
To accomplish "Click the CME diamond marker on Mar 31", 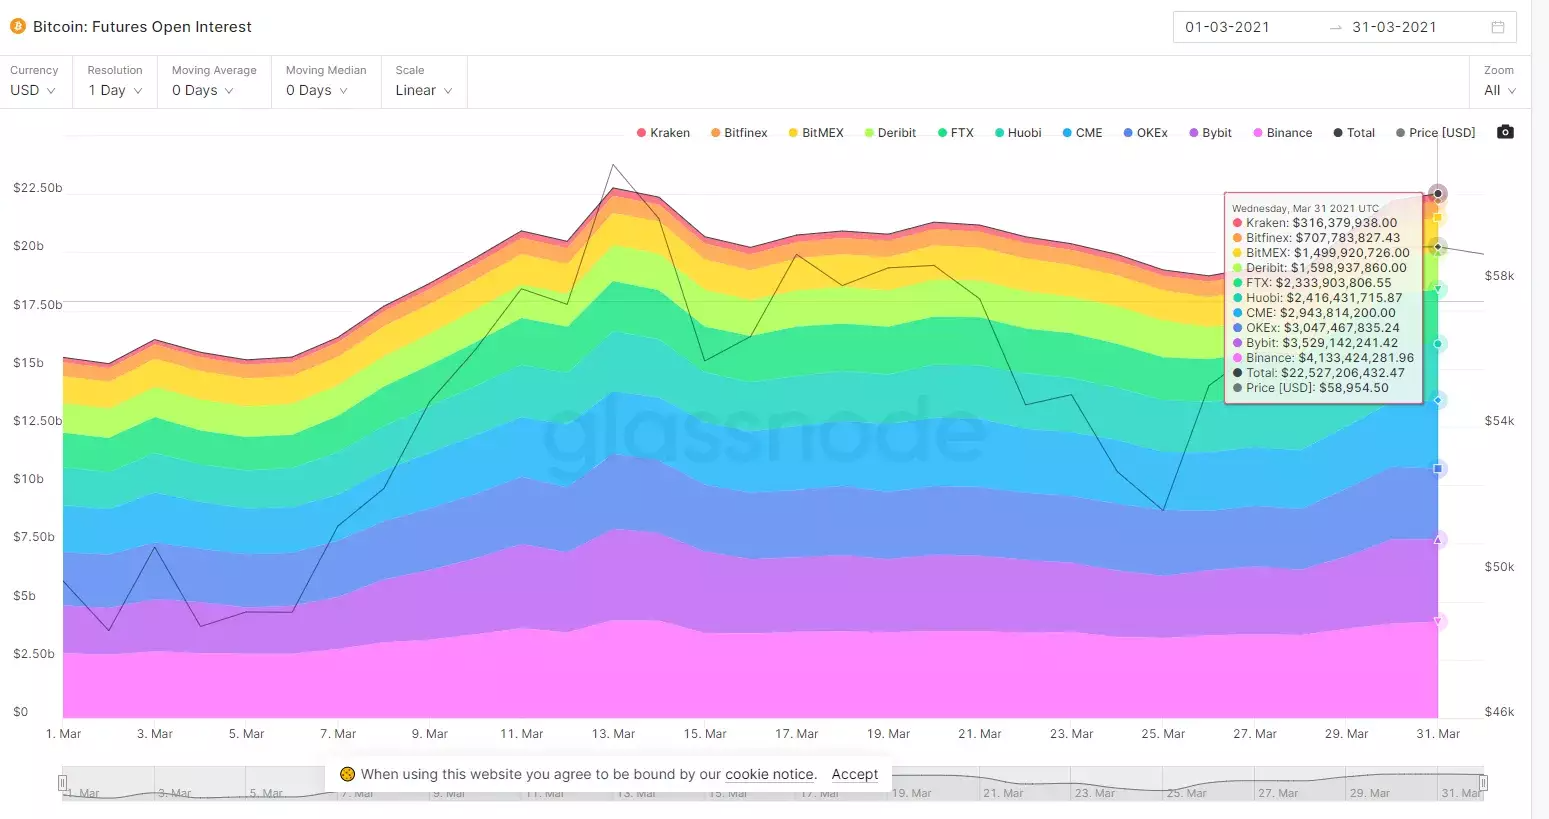I will (x=1438, y=400).
